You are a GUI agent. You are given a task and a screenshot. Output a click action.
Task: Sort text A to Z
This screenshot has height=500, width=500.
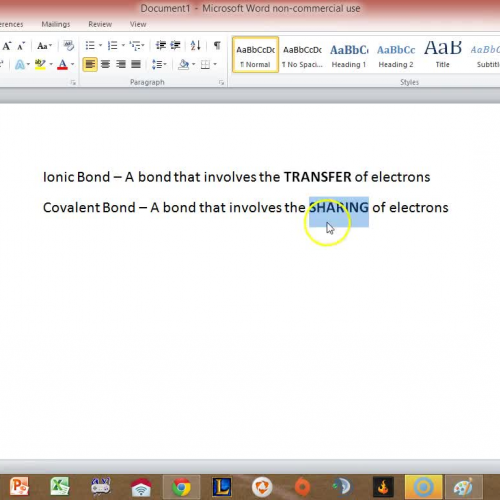(195, 45)
